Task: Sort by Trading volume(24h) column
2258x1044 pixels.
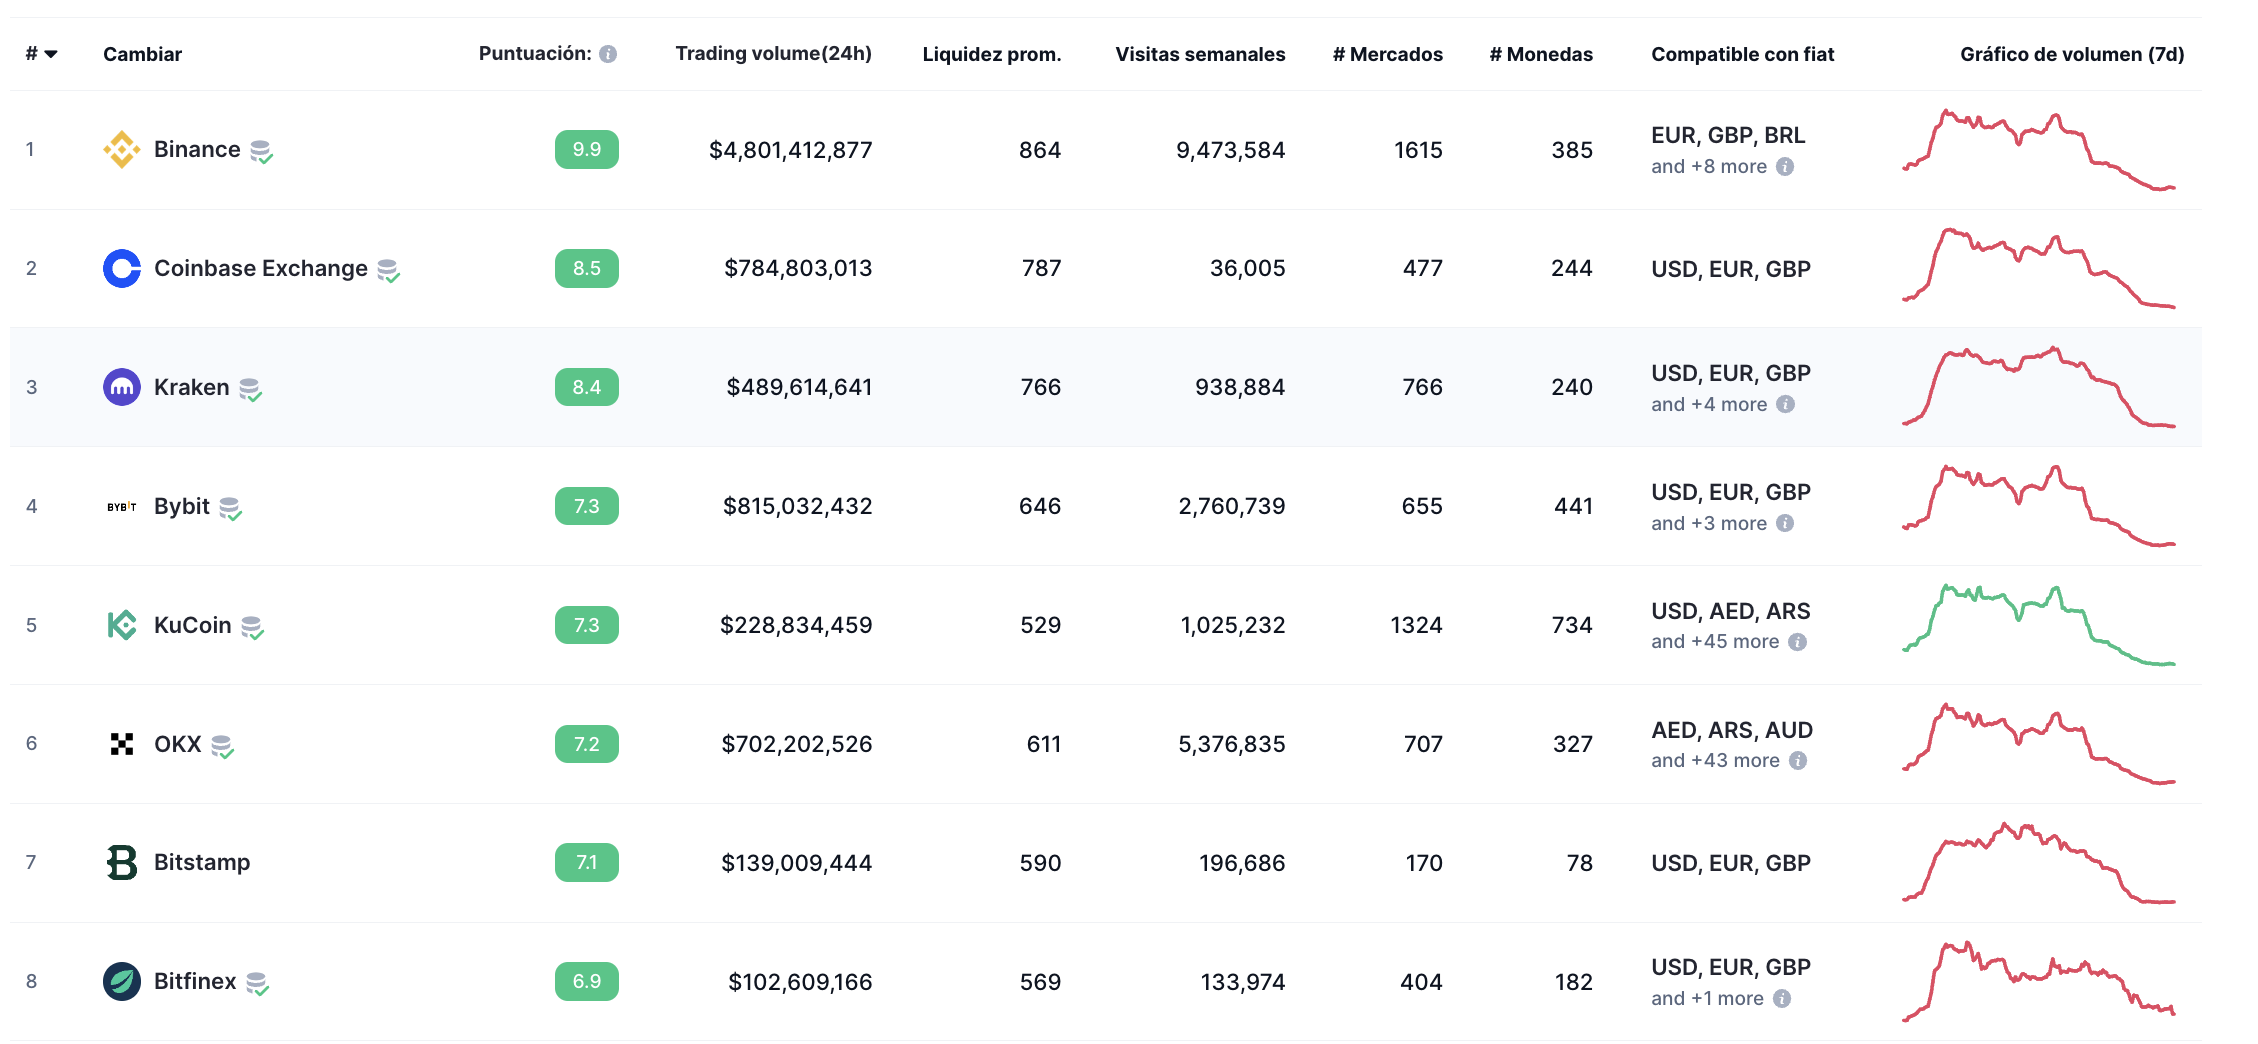Action: [x=773, y=54]
